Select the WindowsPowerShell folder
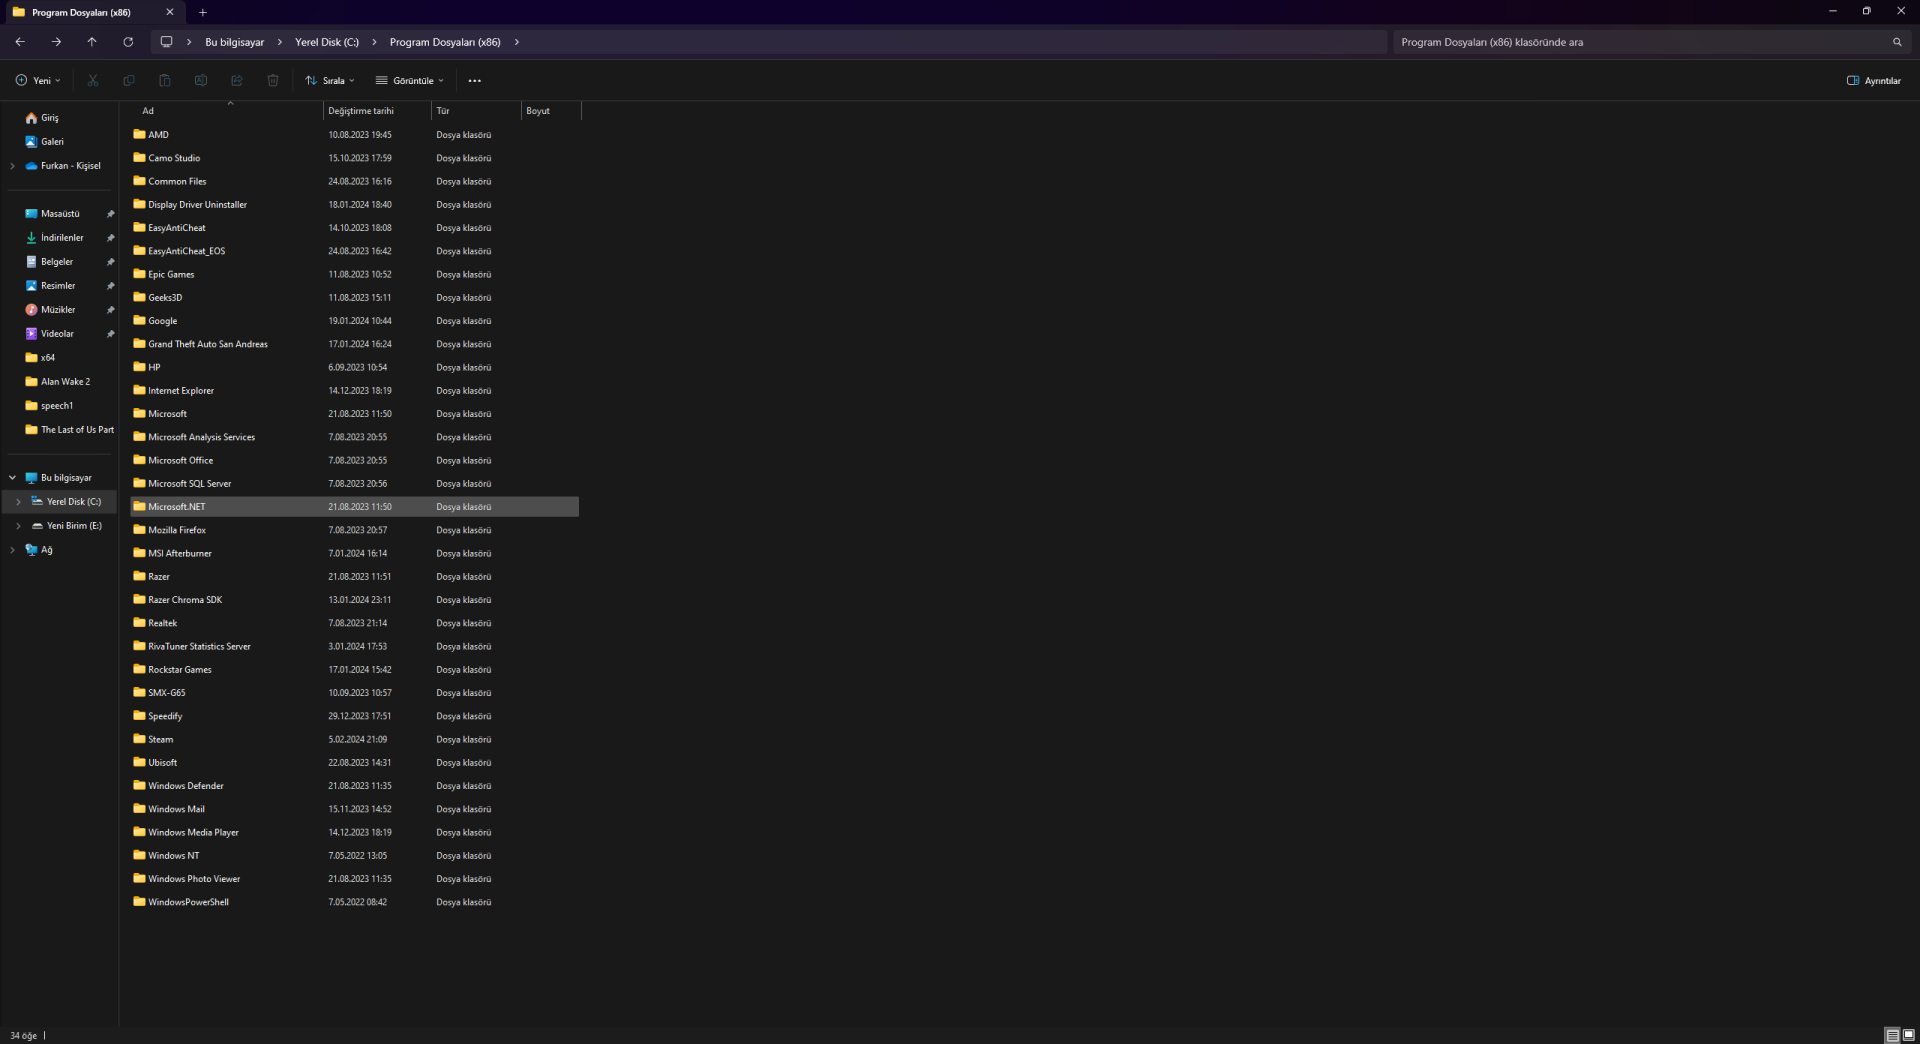 click(355, 902)
